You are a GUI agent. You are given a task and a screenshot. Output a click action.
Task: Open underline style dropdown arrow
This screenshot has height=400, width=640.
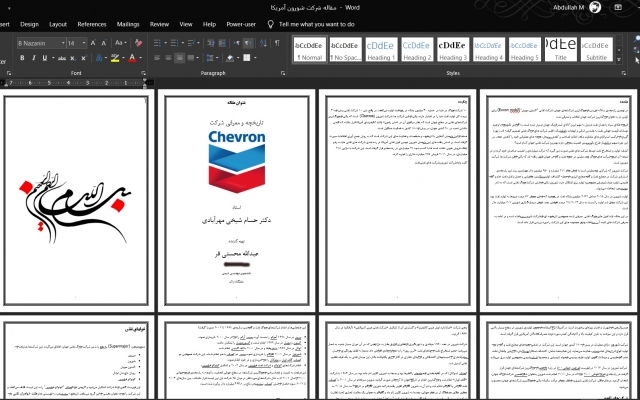coord(53,58)
